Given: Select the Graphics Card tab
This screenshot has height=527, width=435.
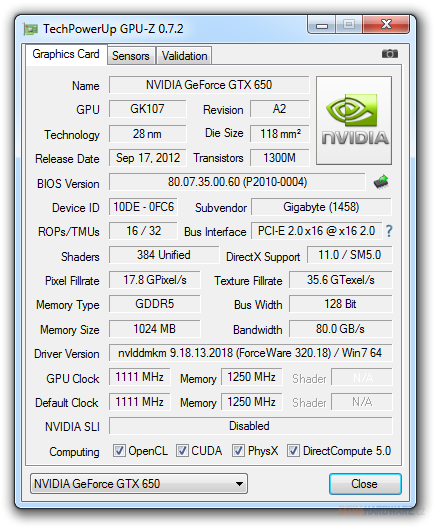Looking at the screenshot, I should pyautogui.click(x=66, y=54).
